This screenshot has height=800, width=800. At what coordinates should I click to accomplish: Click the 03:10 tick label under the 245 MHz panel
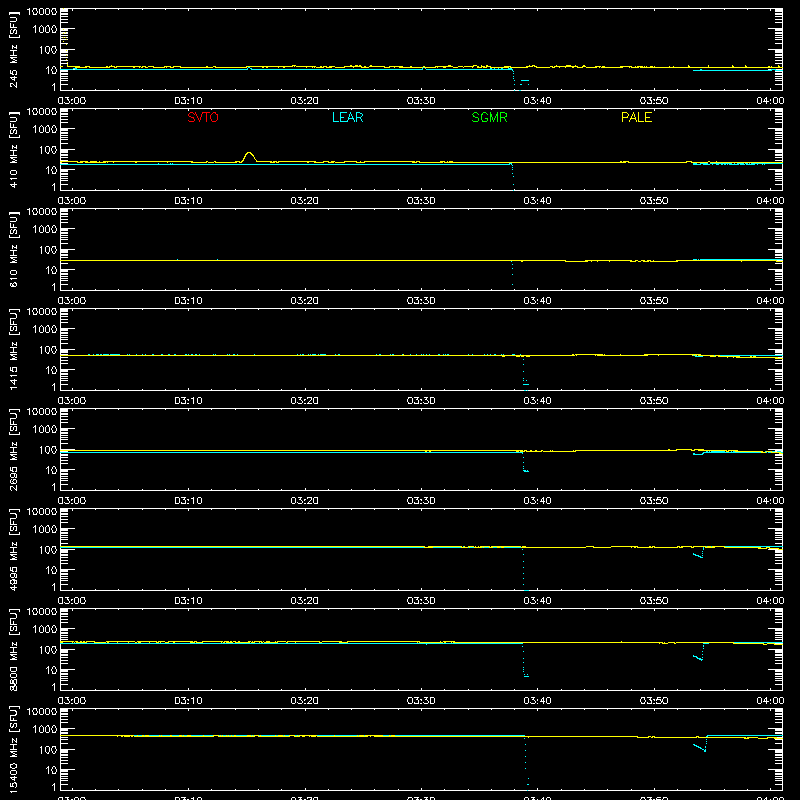point(188,101)
